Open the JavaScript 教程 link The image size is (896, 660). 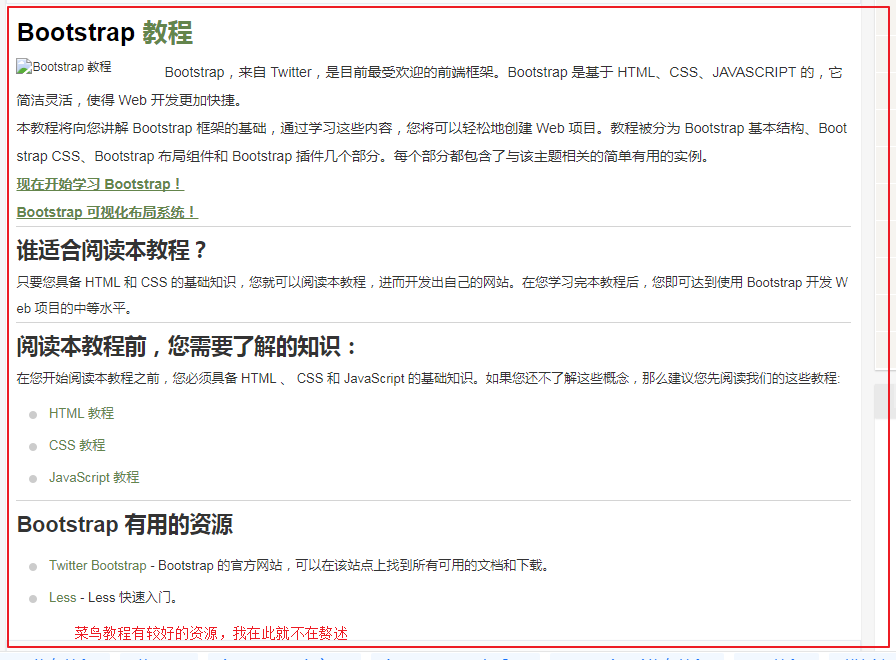[94, 477]
